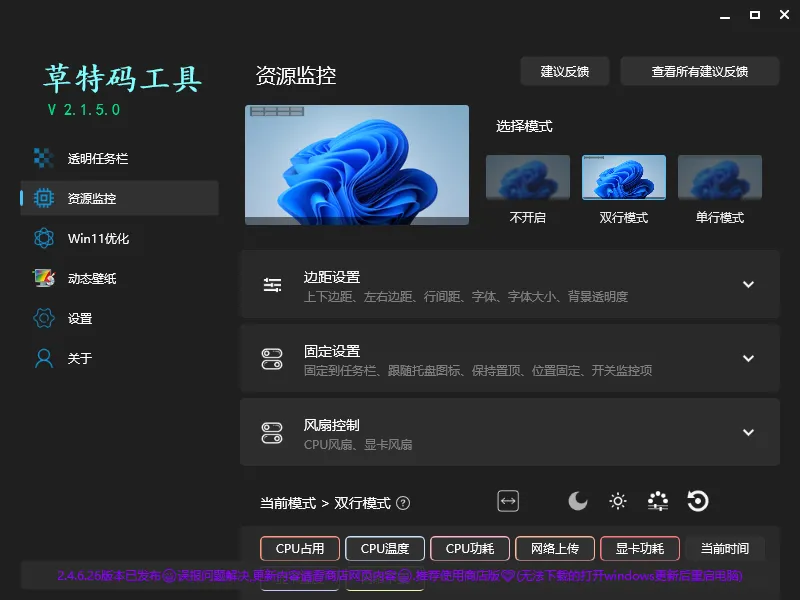Open 设置 from the sidebar

point(119,318)
